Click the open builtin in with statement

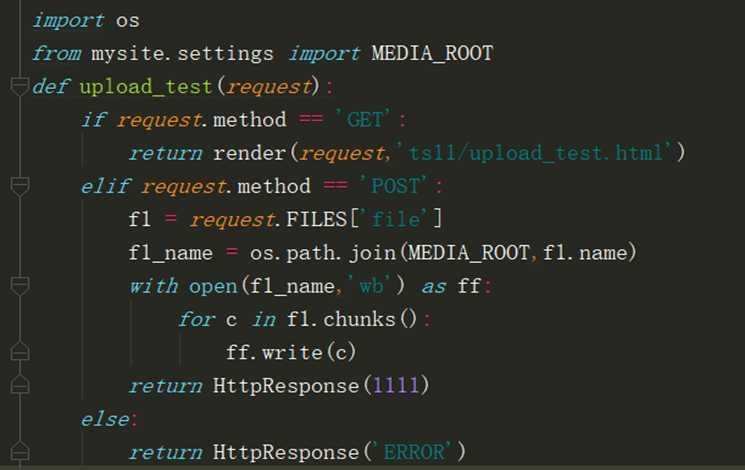213,287
